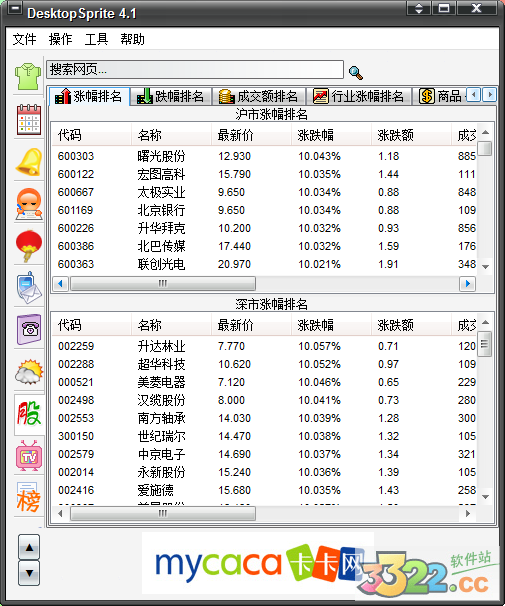
Task: Sort 沪市 table by 涨跌幅 header
Action: pos(332,135)
